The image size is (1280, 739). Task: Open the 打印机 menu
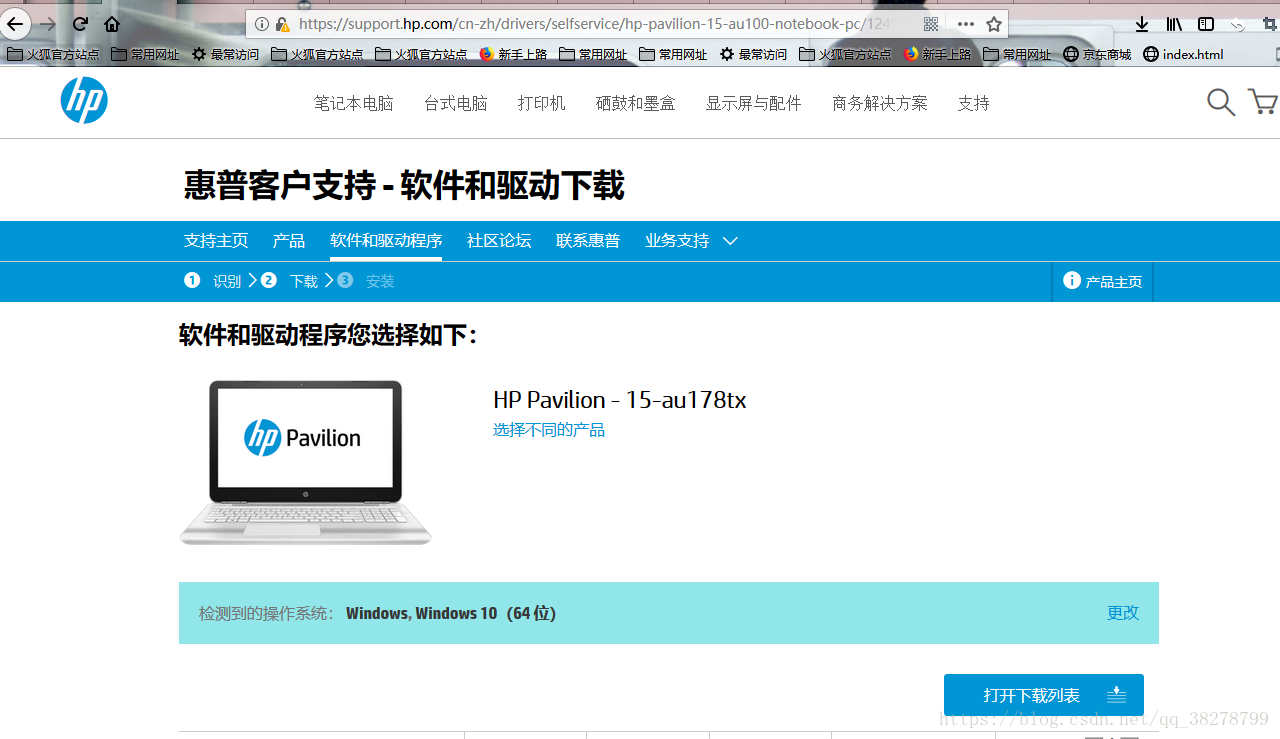pos(542,103)
